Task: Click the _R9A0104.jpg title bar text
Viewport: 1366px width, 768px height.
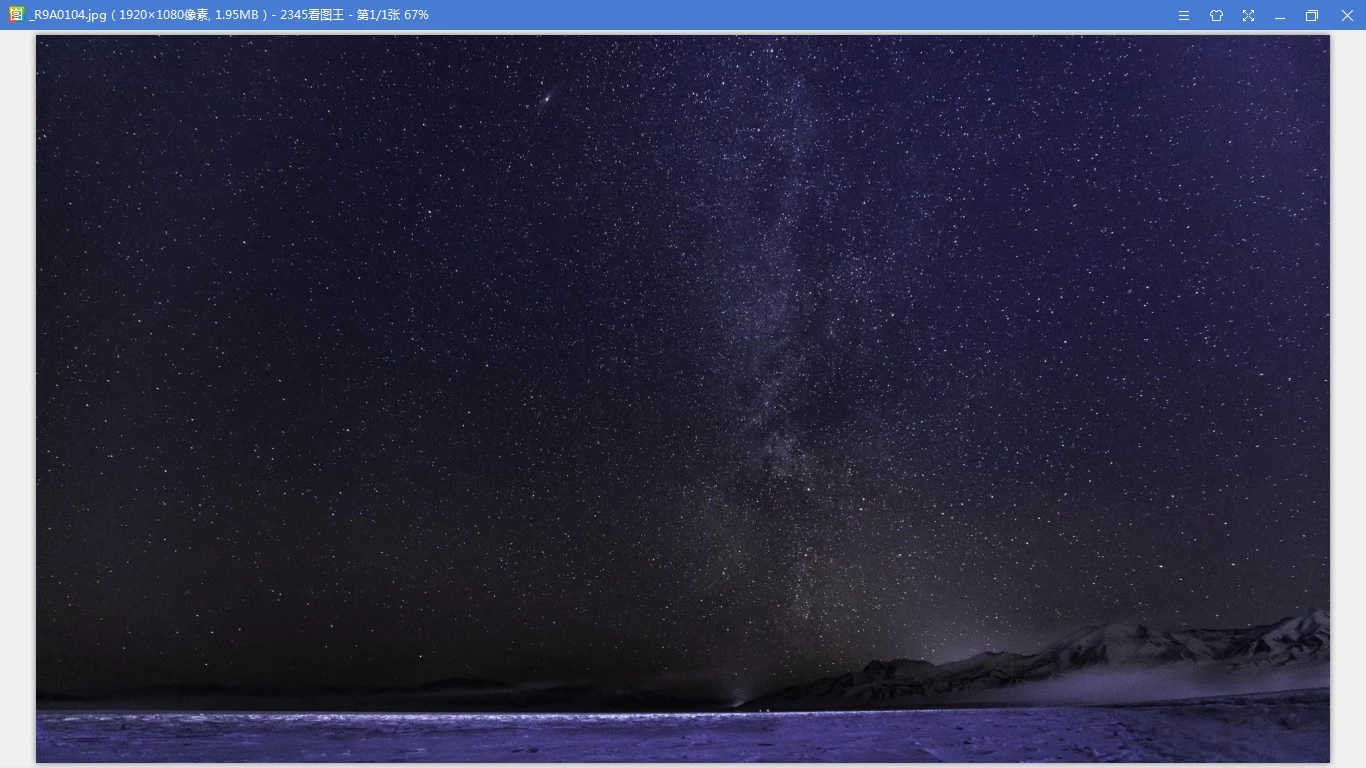Action: click(229, 15)
